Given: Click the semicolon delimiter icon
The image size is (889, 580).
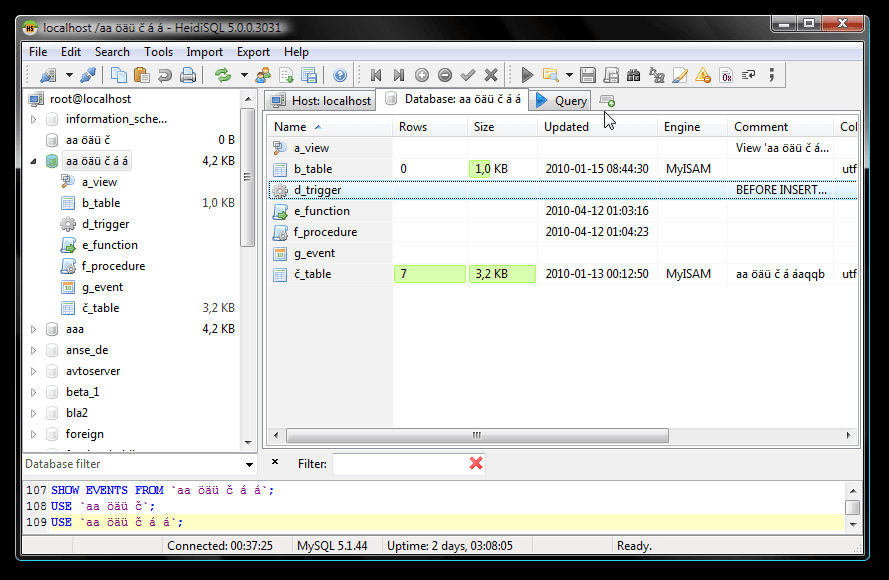Looking at the screenshot, I should [772, 75].
